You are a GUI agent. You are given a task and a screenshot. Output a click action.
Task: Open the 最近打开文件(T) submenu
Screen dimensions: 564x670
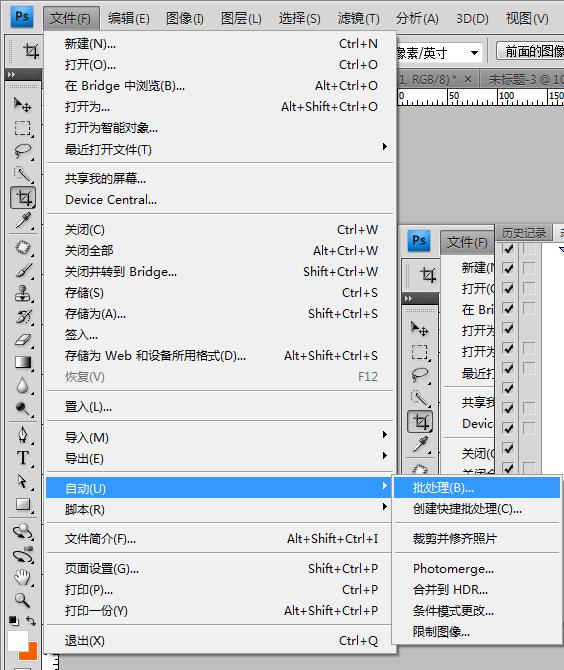tap(220, 150)
